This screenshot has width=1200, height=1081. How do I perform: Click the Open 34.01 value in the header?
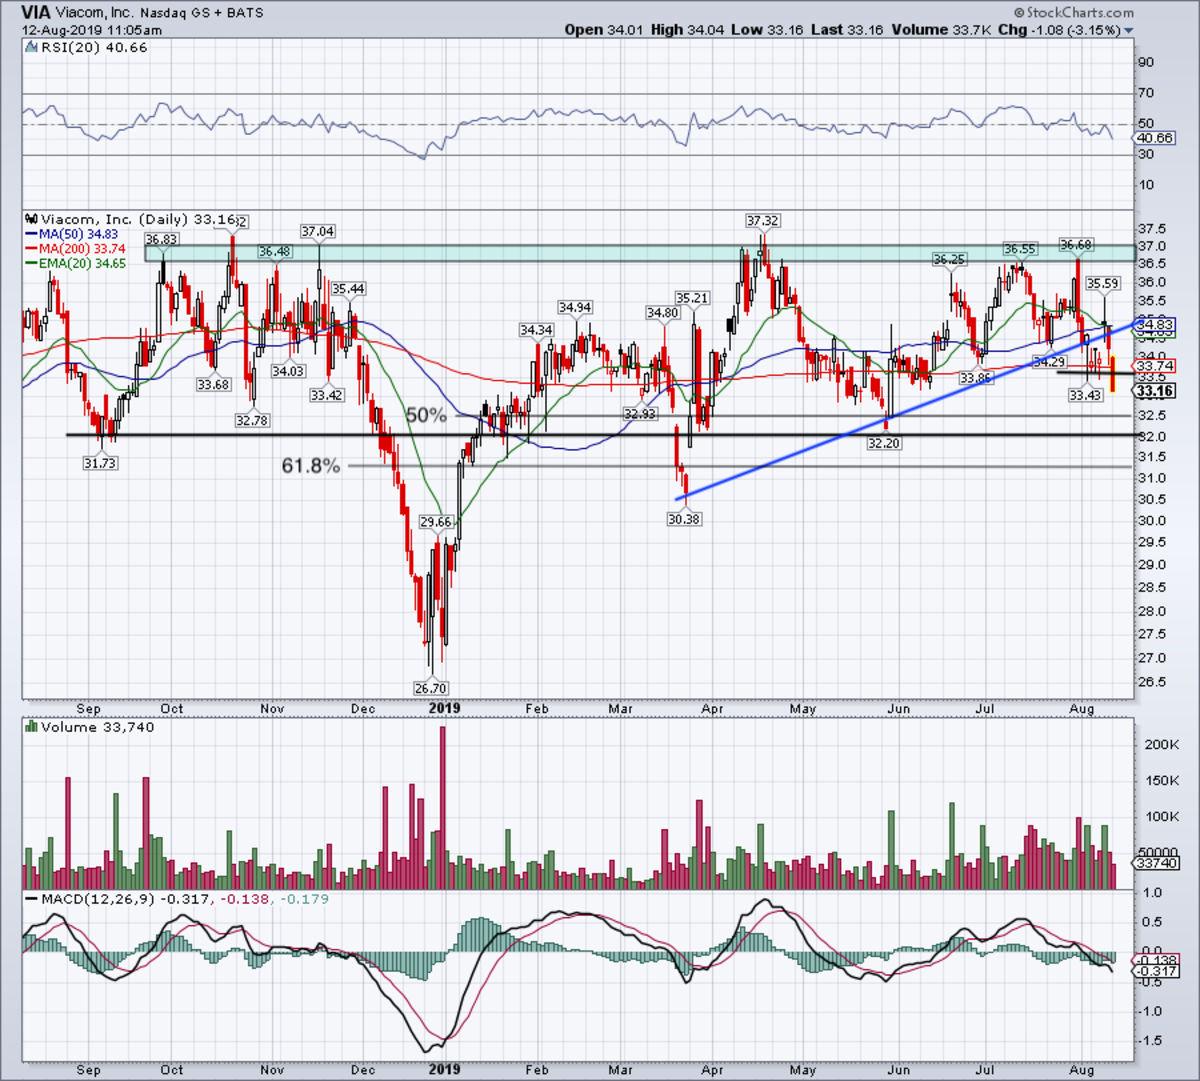tap(605, 30)
